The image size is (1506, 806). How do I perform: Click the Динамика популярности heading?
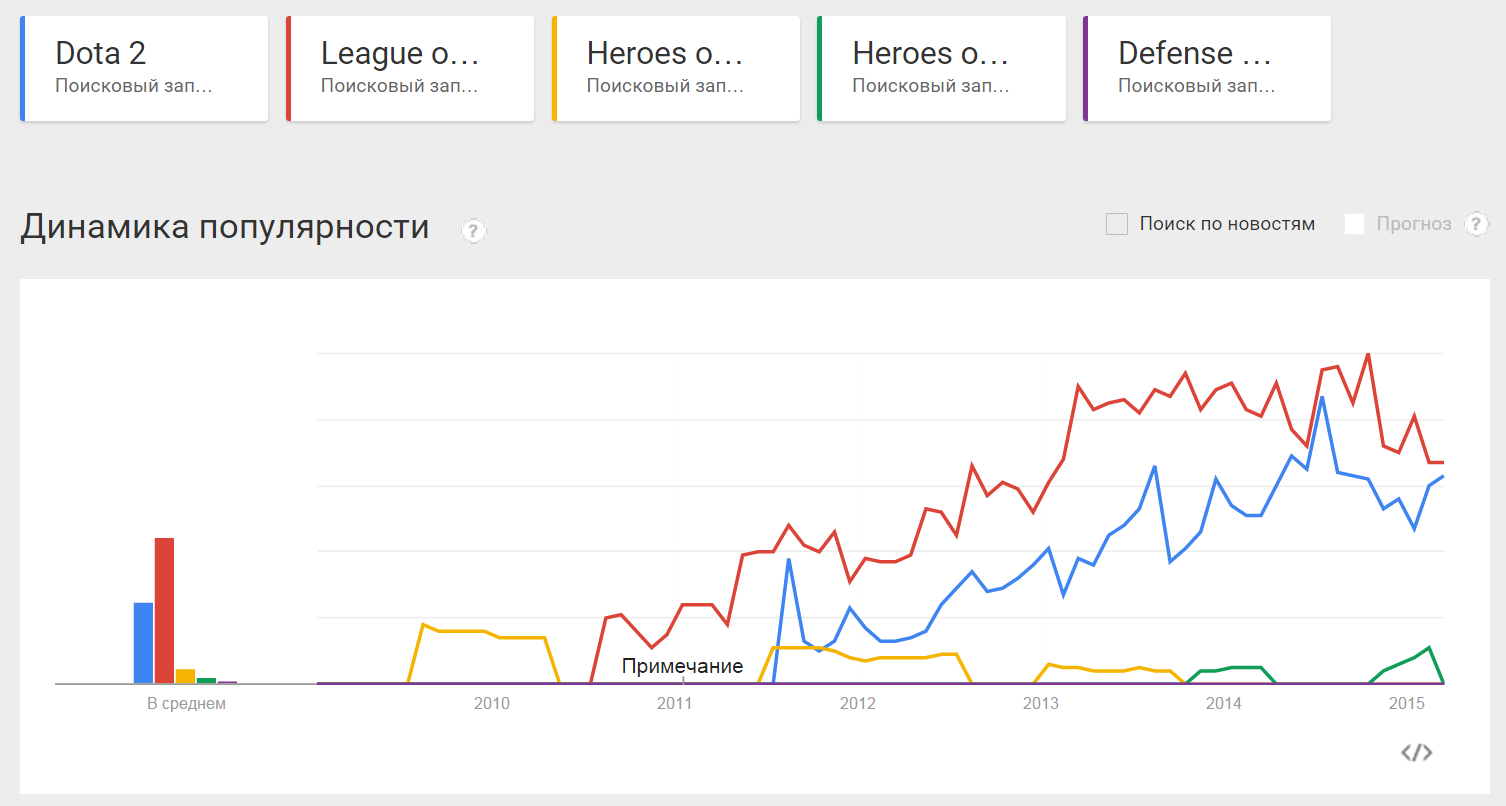point(225,228)
